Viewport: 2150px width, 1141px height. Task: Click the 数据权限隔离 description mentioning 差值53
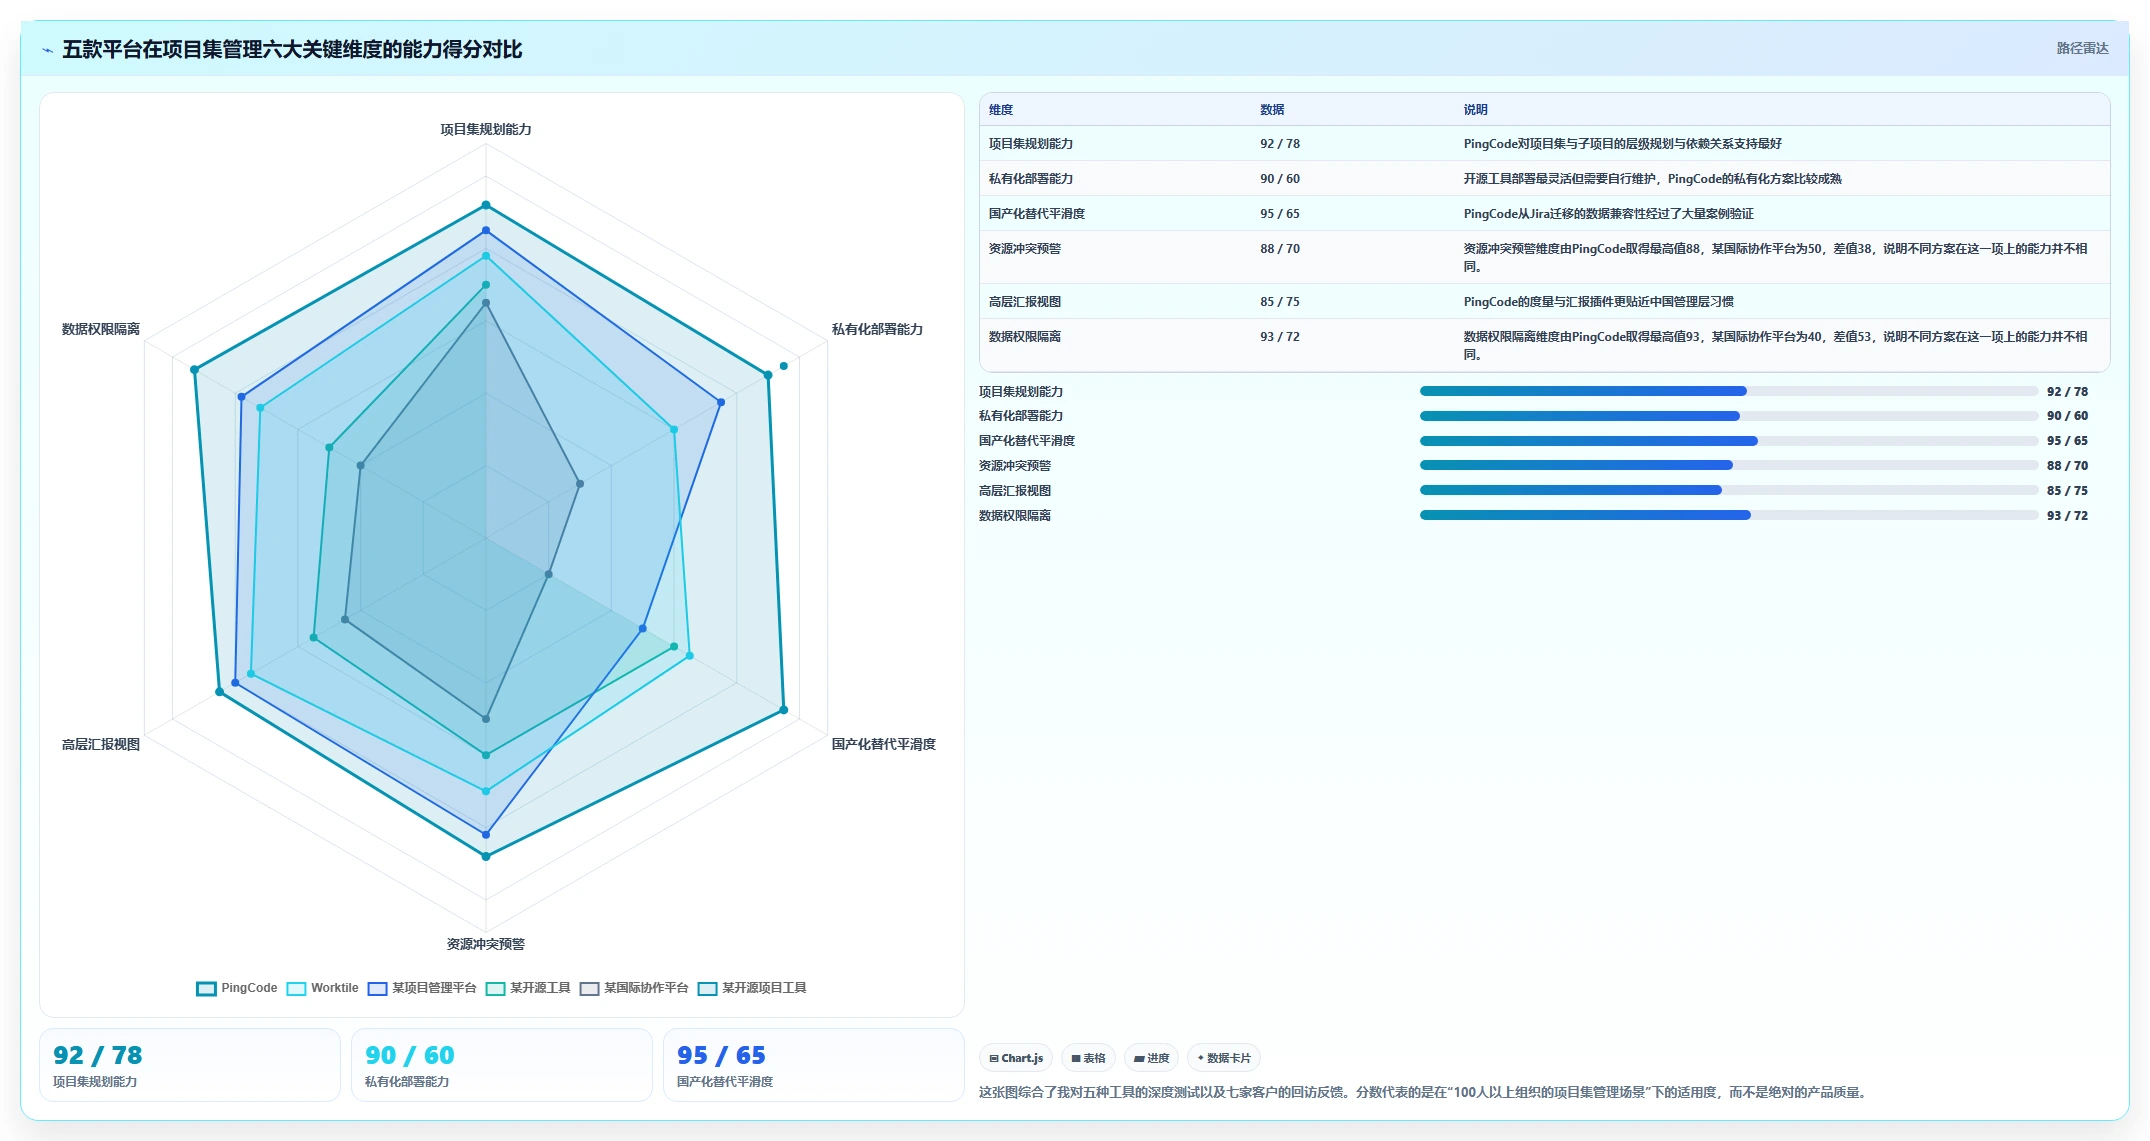point(1776,346)
